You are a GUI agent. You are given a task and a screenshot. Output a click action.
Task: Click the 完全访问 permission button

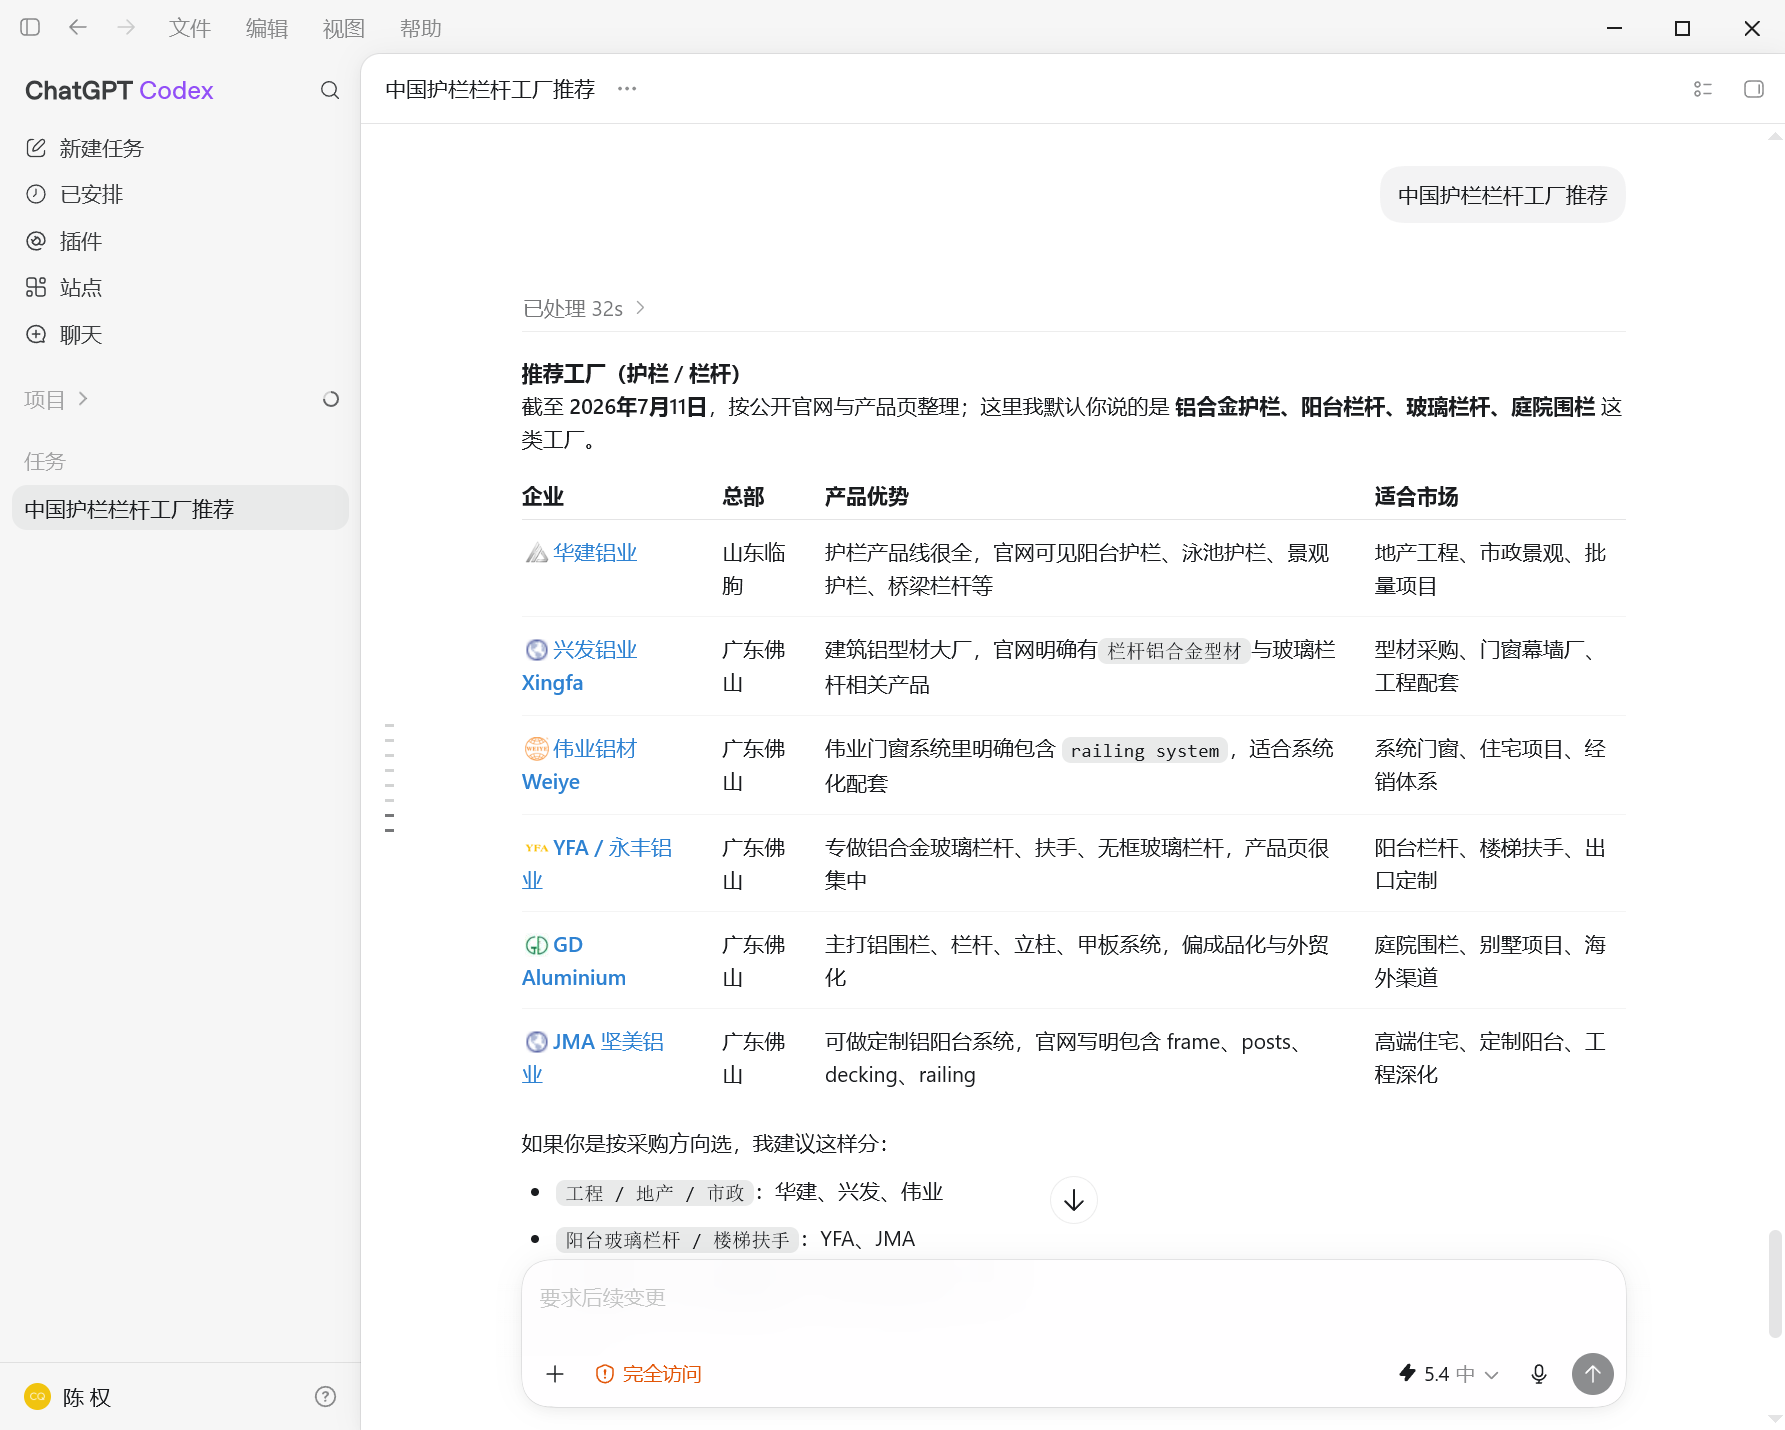point(648,1374)
